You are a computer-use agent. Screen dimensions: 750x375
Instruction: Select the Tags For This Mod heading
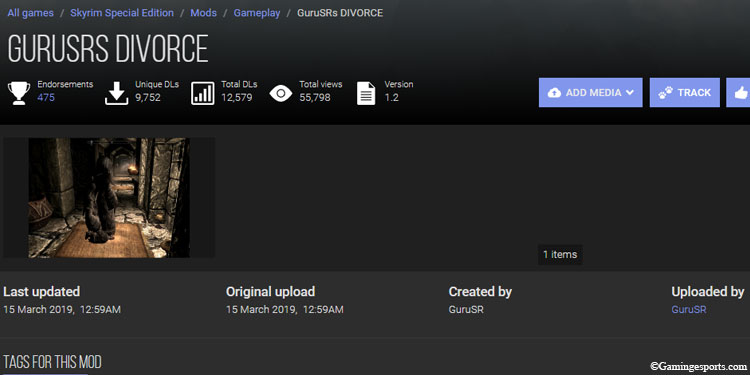coord(53,362)
